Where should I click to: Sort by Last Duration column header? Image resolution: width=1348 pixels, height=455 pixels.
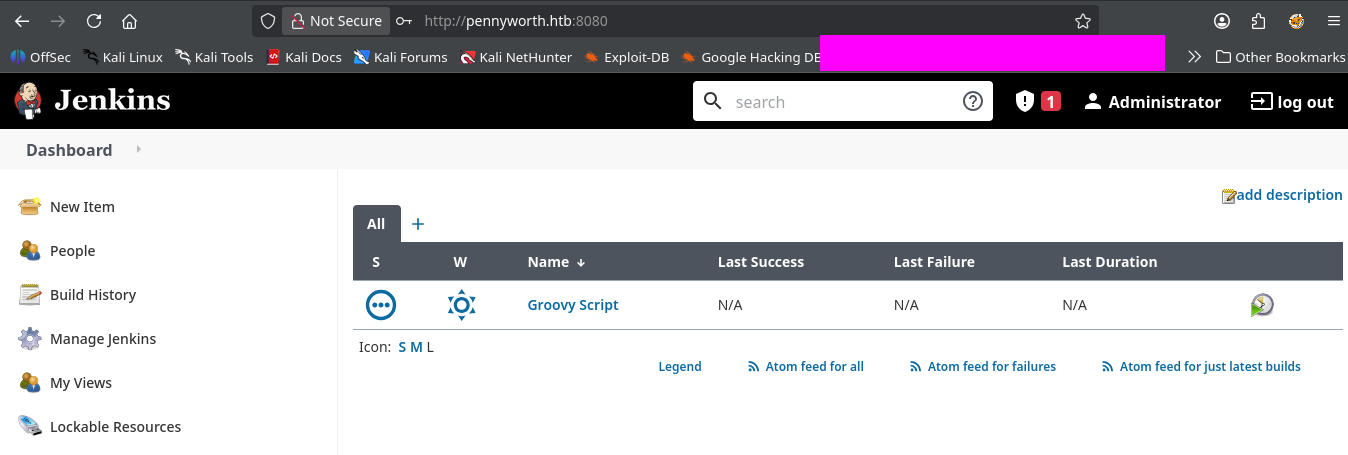pos(1110,262)
